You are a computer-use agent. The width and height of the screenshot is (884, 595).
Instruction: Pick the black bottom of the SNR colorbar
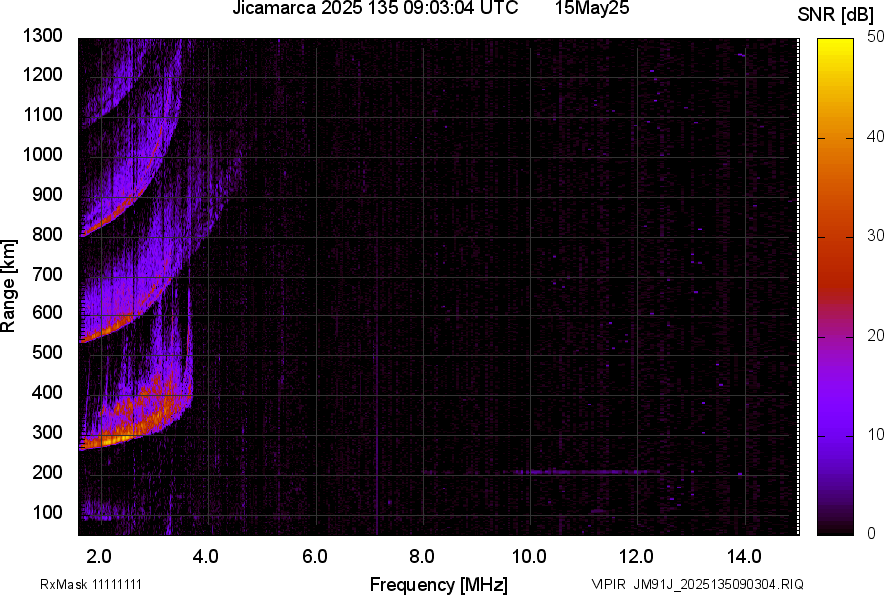pyautogui.click(x=835, y=530)
